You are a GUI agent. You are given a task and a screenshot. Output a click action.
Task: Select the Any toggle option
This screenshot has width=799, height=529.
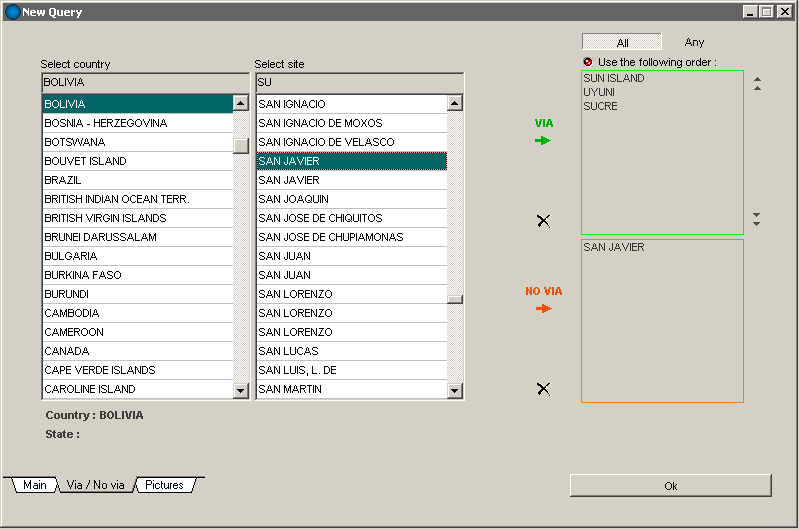tap(694, 43)
